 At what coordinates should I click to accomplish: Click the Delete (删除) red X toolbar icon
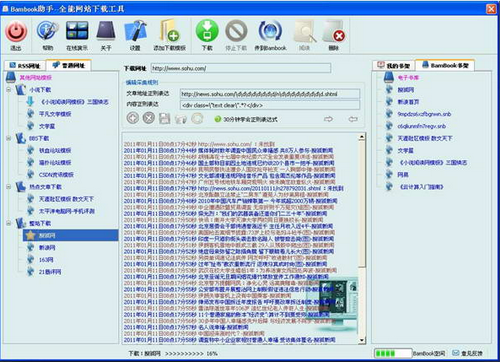(x=334, y=31)
